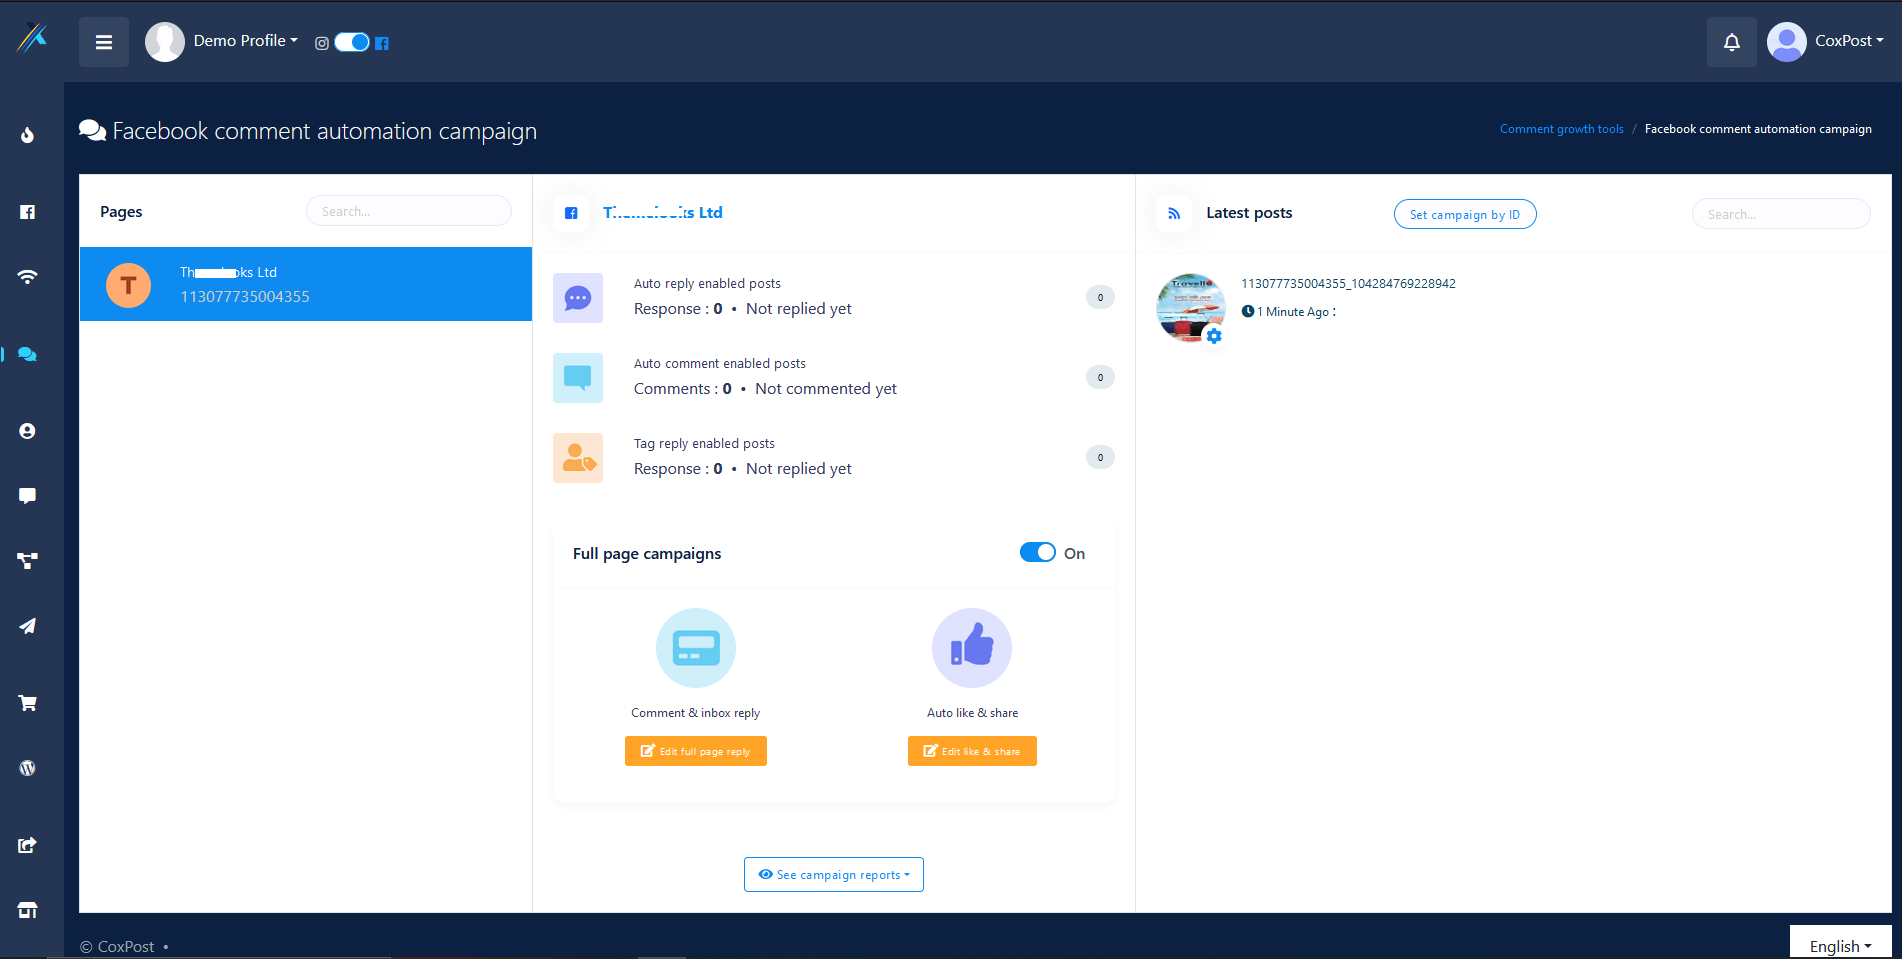Open the English language selector

[1840, 946]
